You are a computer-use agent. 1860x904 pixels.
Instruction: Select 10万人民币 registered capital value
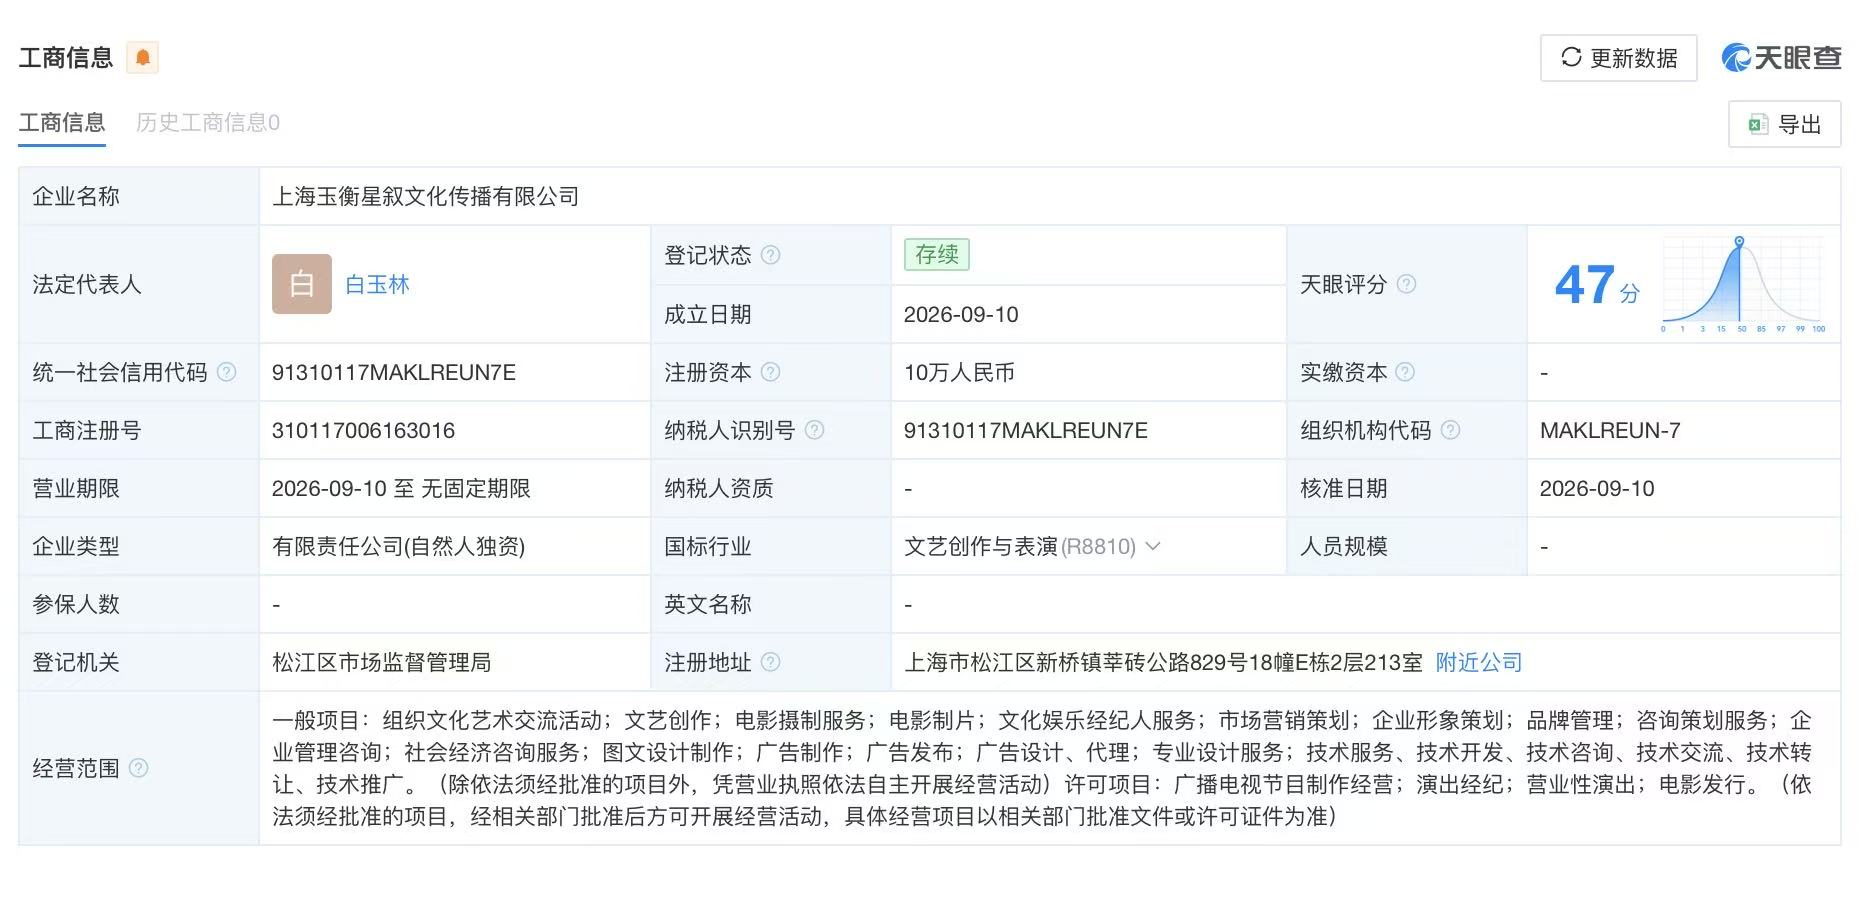[x=959, y=373]
